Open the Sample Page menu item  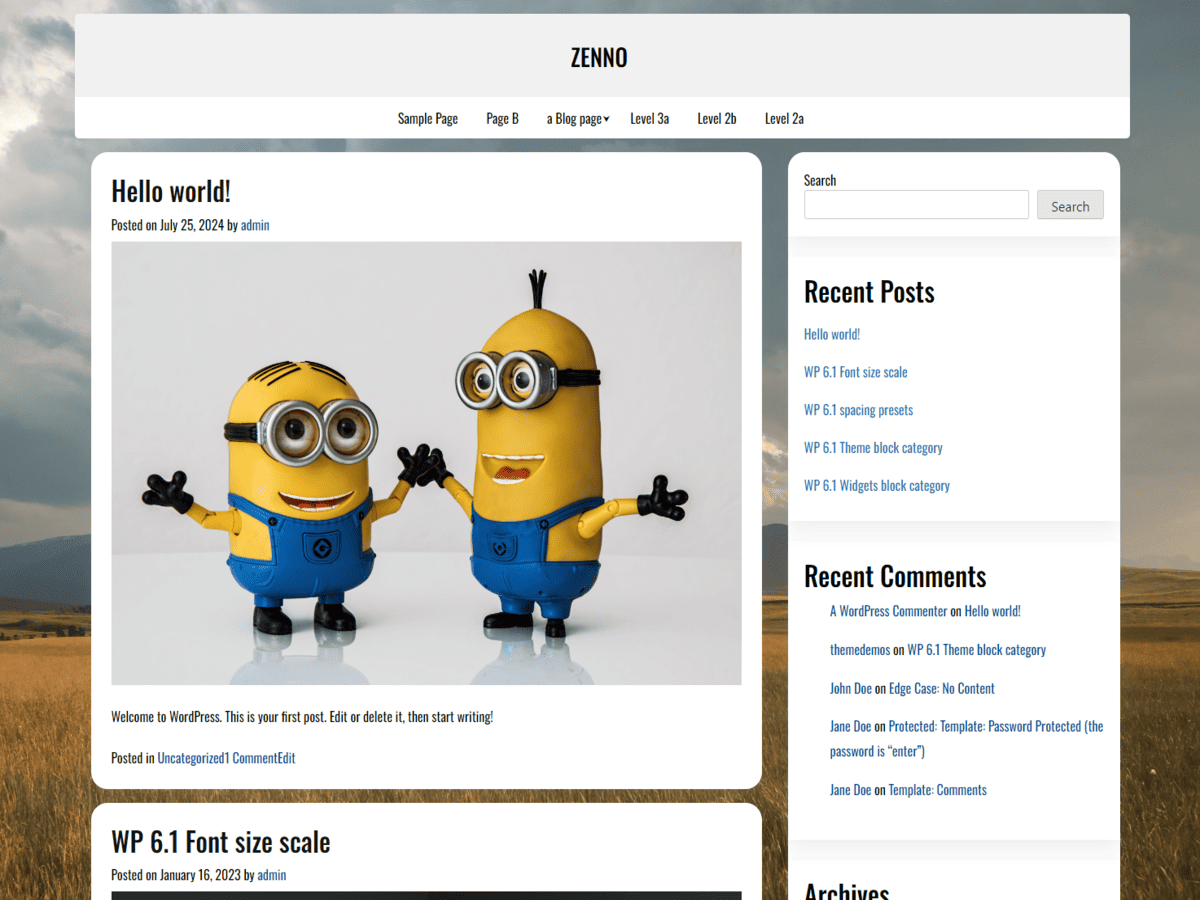click(427, 118)
